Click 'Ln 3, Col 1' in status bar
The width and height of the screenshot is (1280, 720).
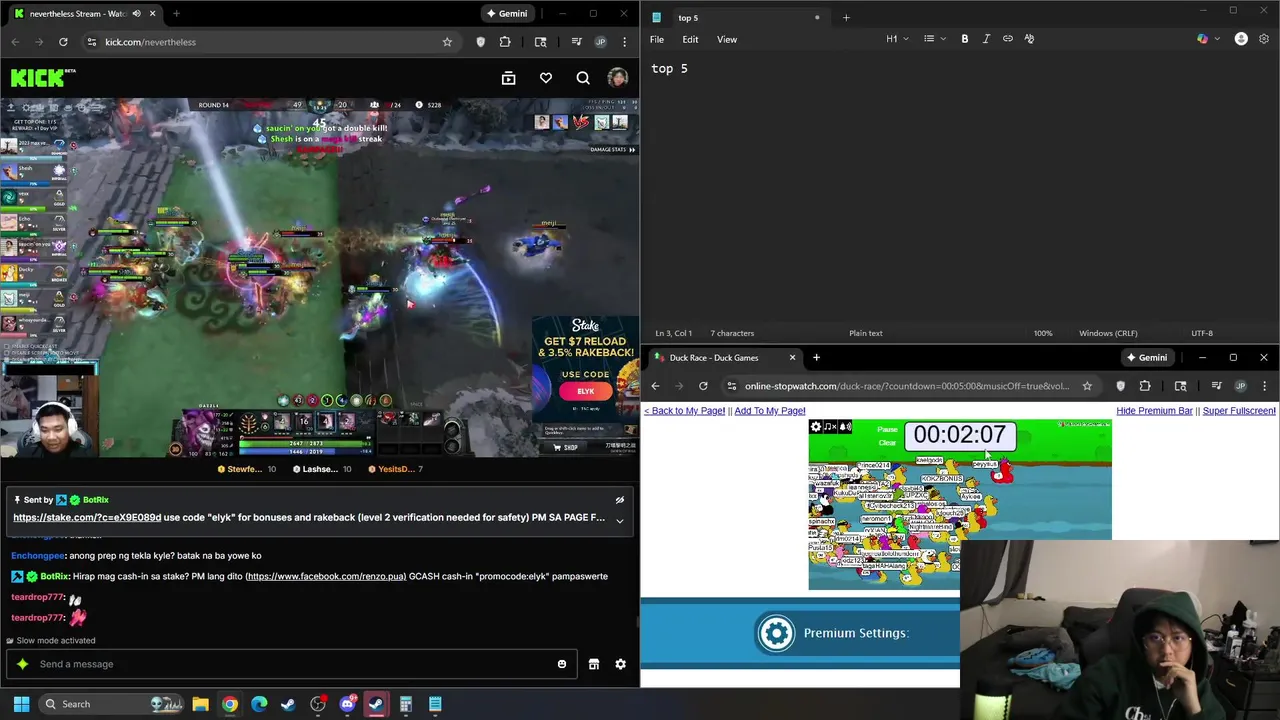[674, 333]
